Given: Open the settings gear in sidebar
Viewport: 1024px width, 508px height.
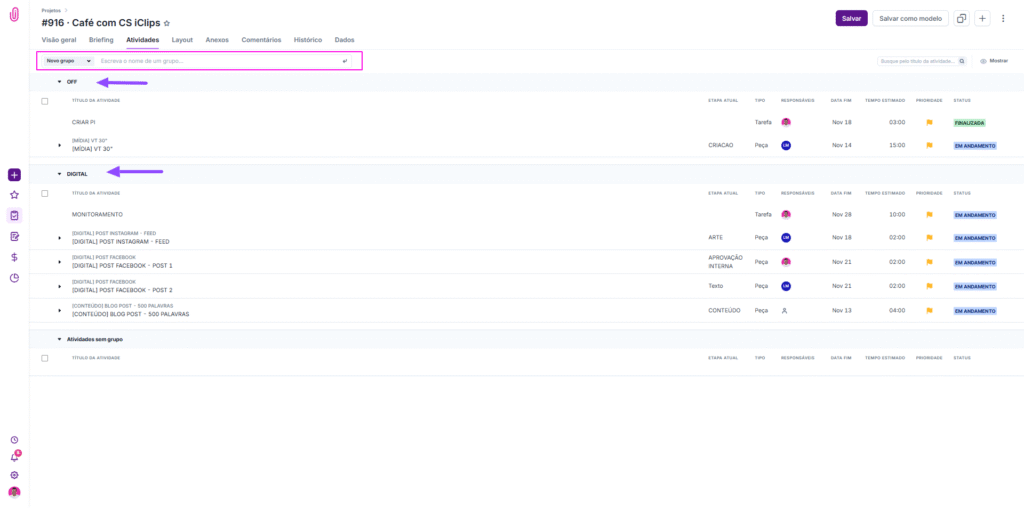Looking at the screenshot, I should pyautogui.click(x=14, y=475).
